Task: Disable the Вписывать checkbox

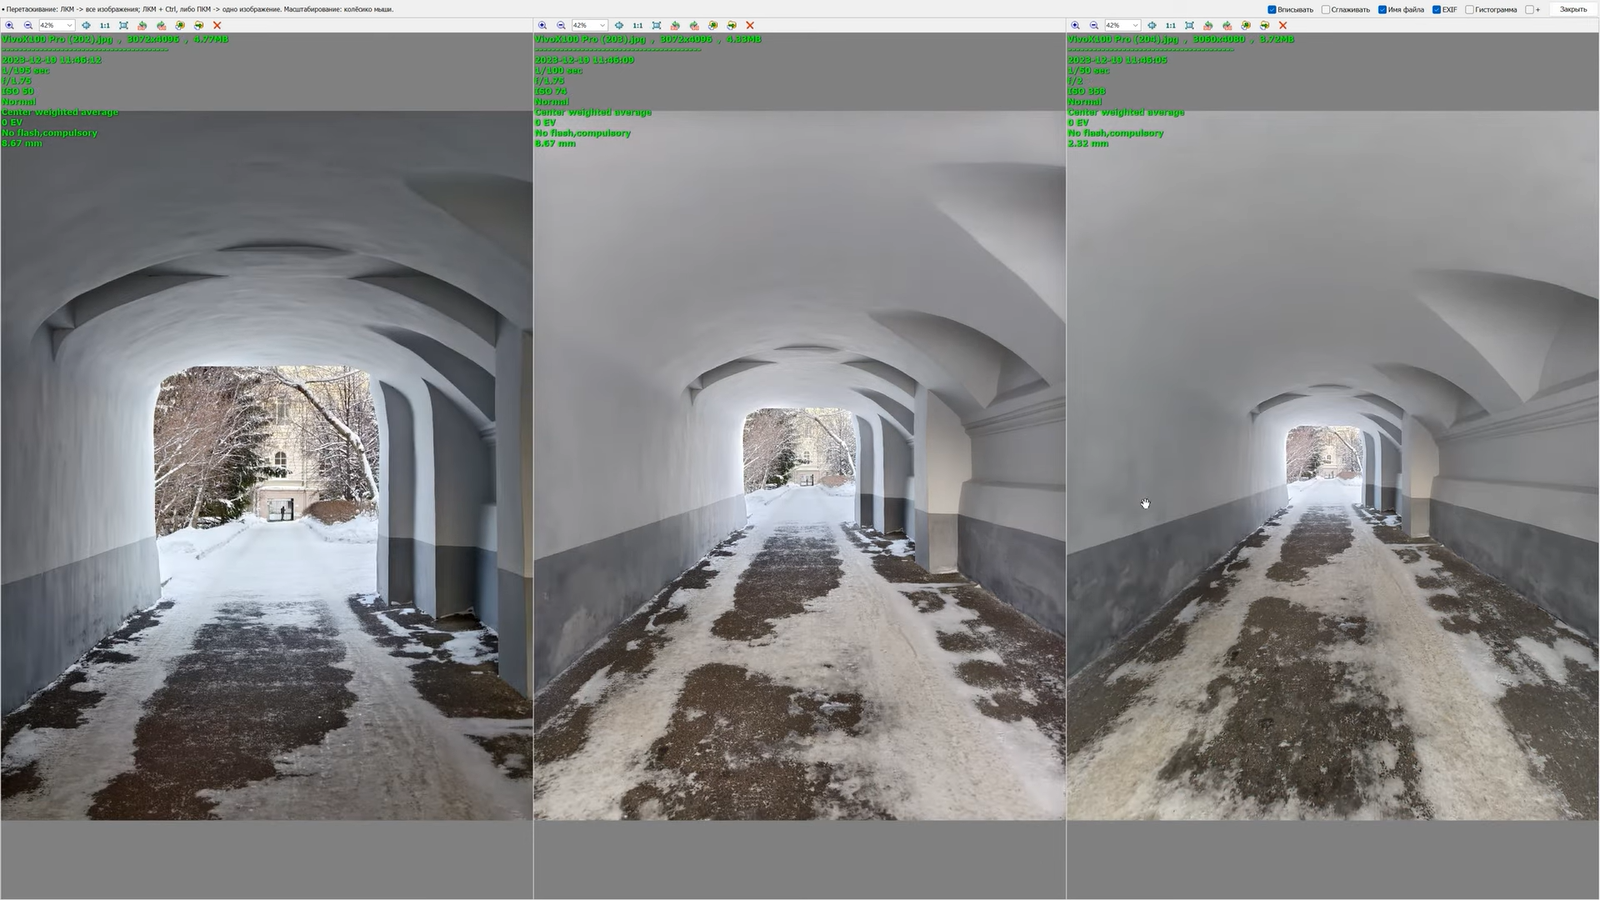Action: [1272, 10]
